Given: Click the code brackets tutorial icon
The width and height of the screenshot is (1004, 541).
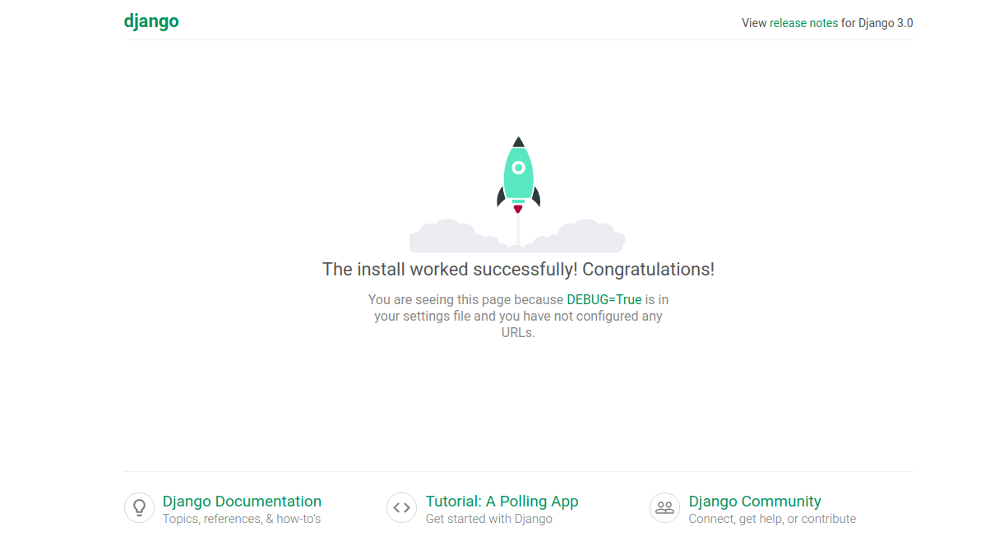Looking at the screenshot, I should pos(401,508).
